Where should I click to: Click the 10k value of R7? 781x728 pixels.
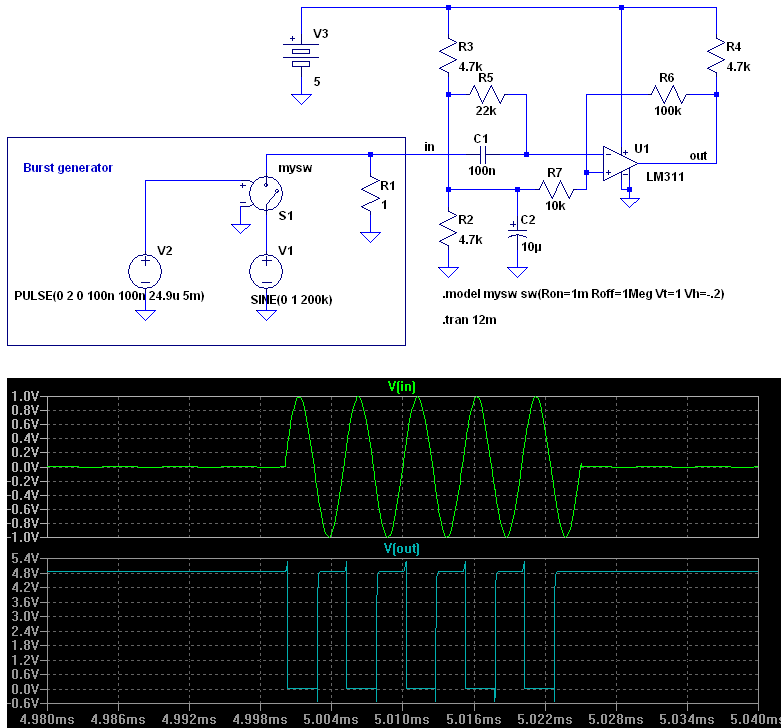coord(555,206)
